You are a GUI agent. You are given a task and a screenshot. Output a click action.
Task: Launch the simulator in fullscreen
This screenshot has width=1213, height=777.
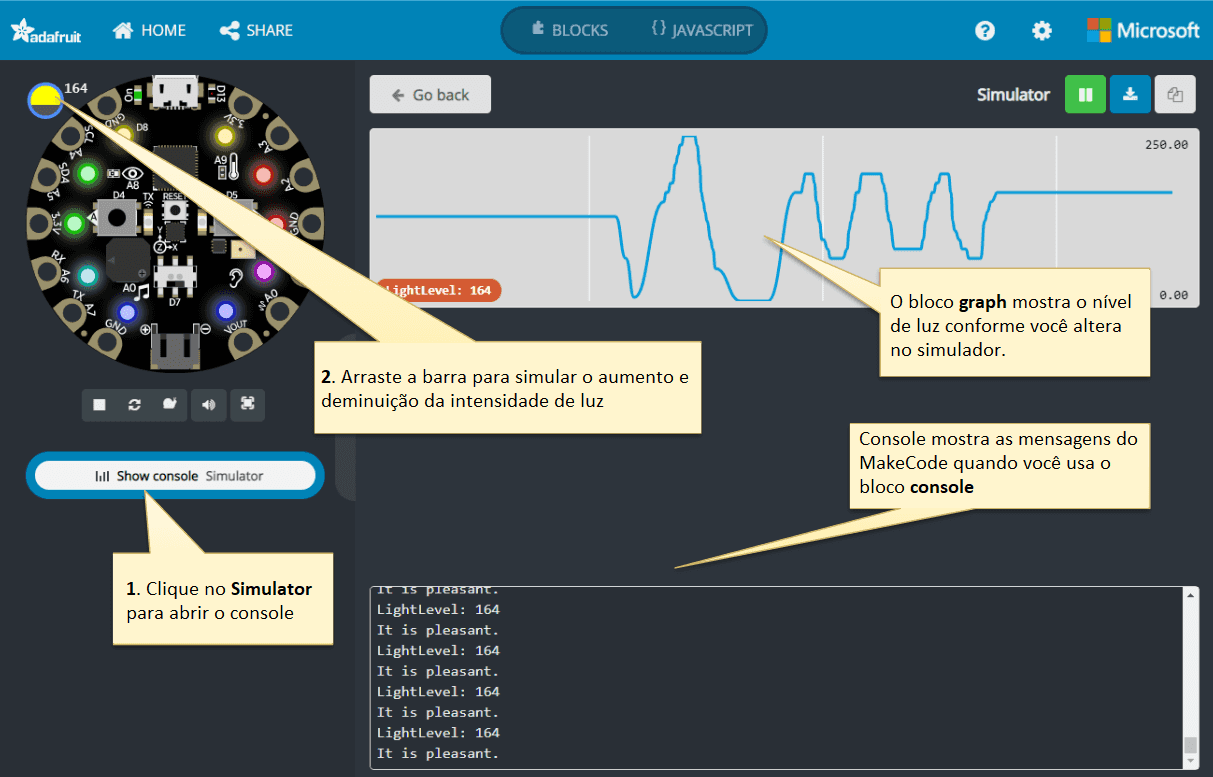[x=247, y=405]
